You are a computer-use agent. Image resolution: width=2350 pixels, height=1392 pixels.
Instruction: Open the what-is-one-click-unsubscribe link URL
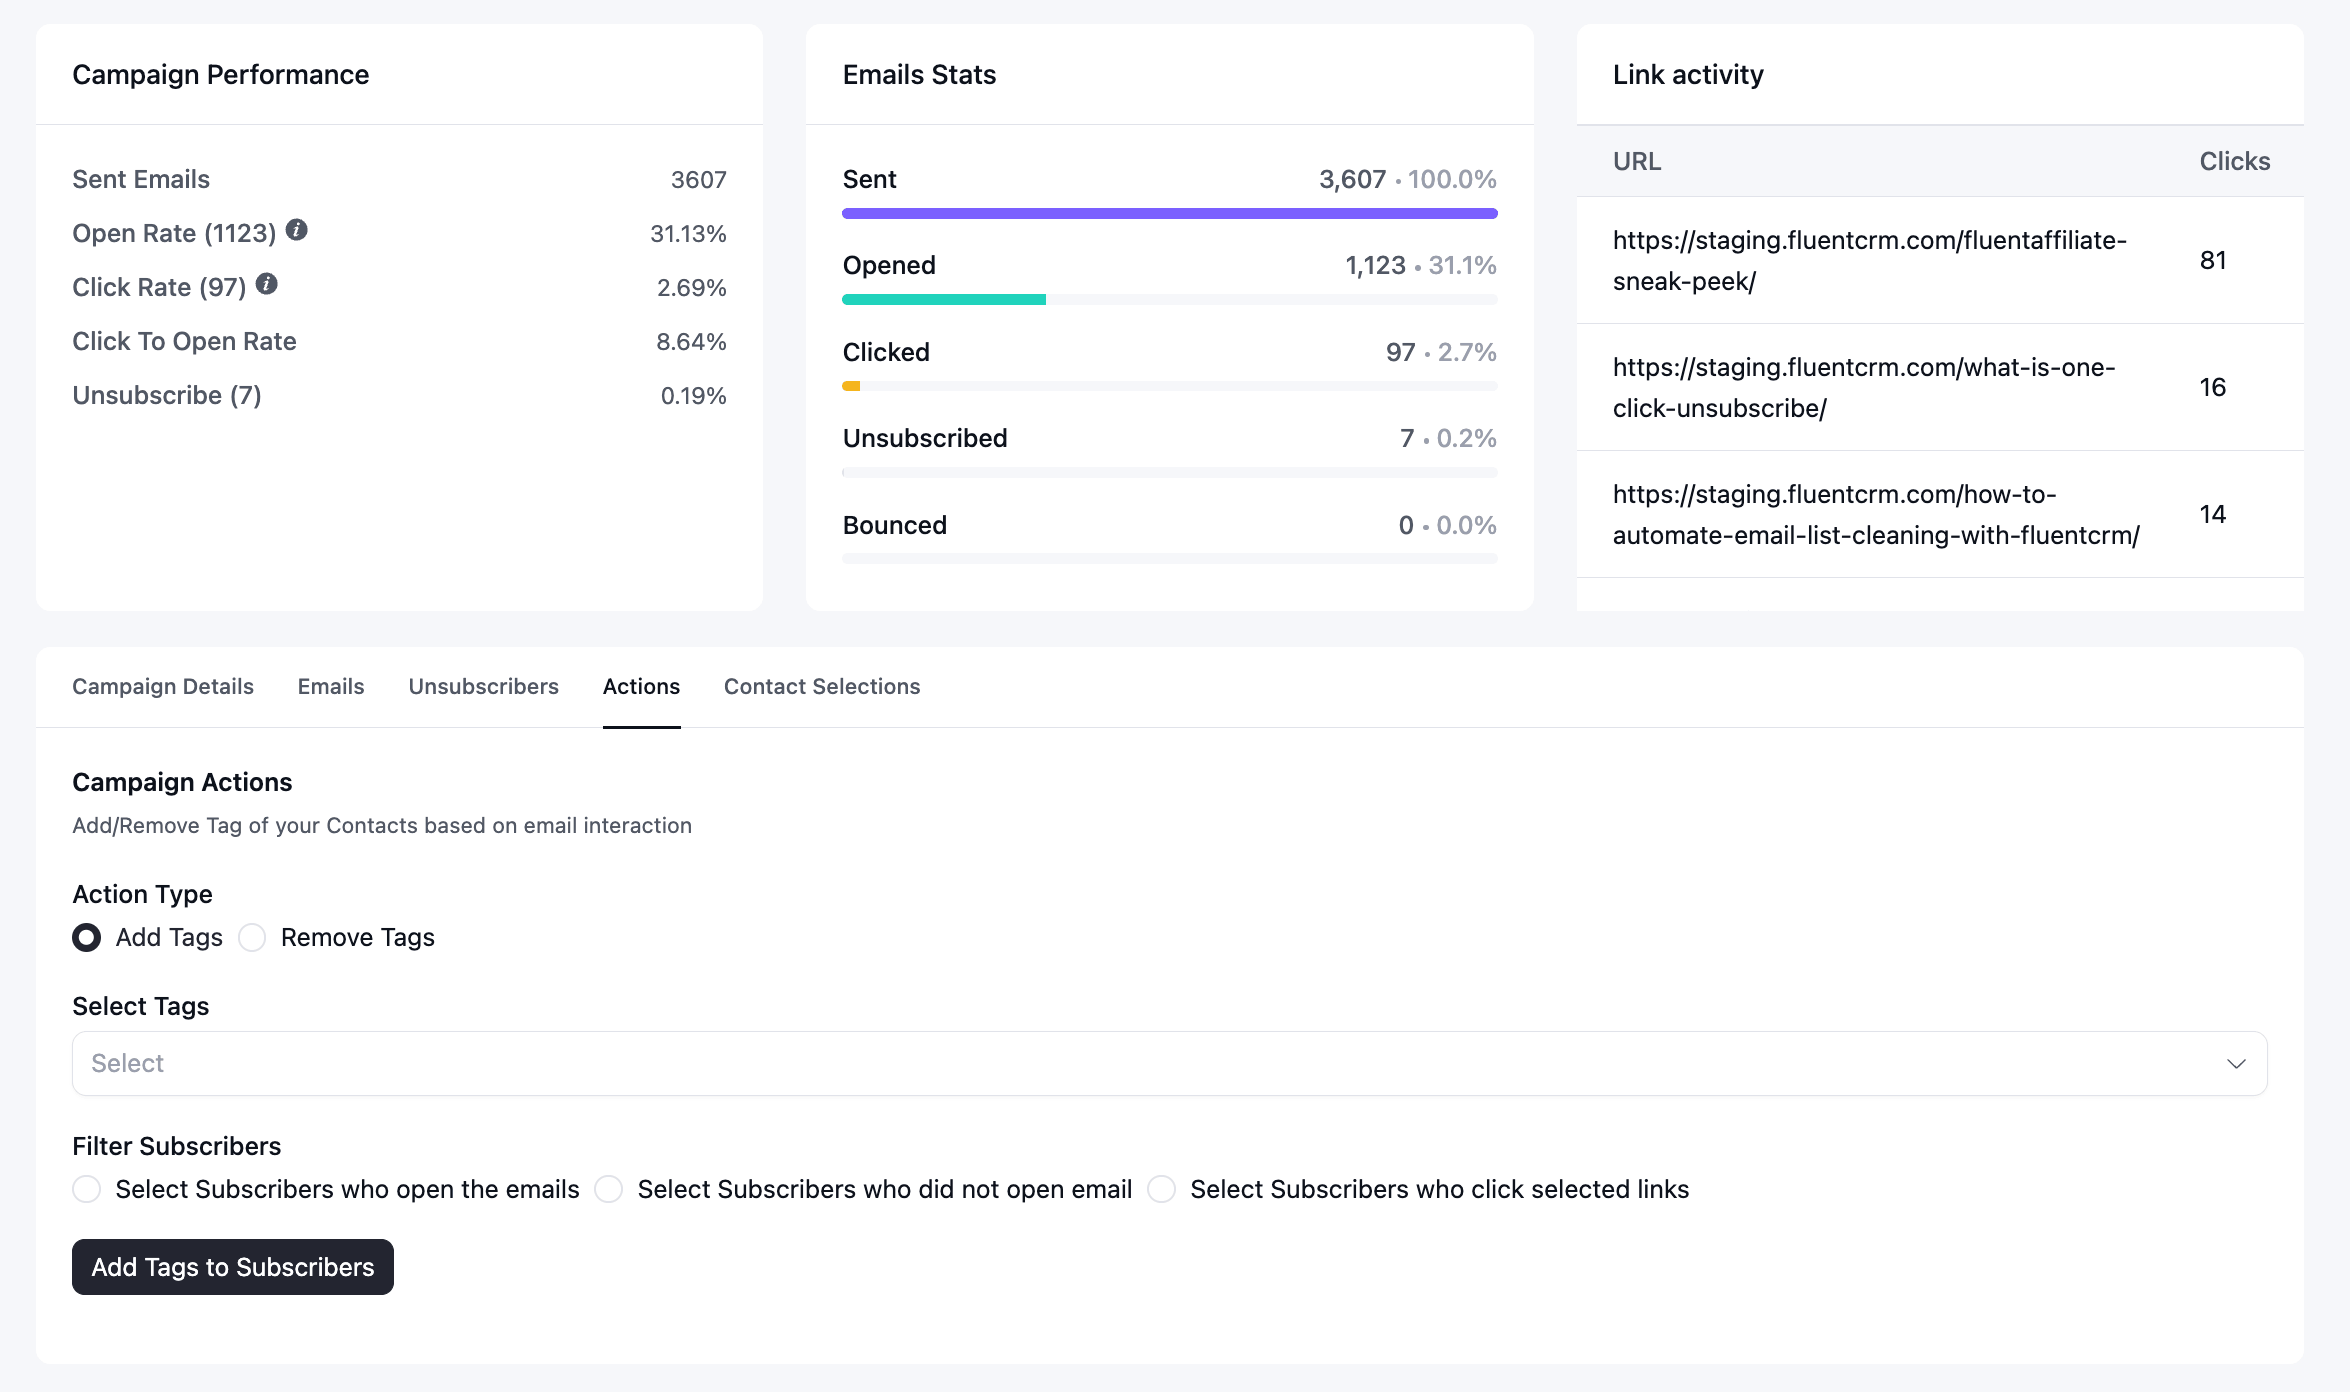1864,387
